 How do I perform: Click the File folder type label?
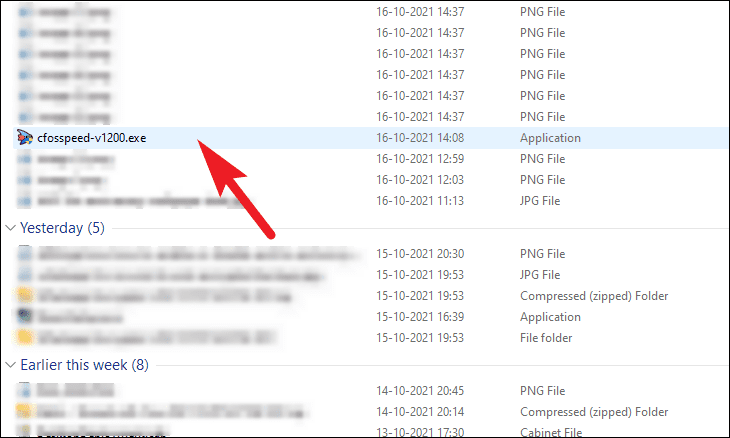click(x=546, y=338)
